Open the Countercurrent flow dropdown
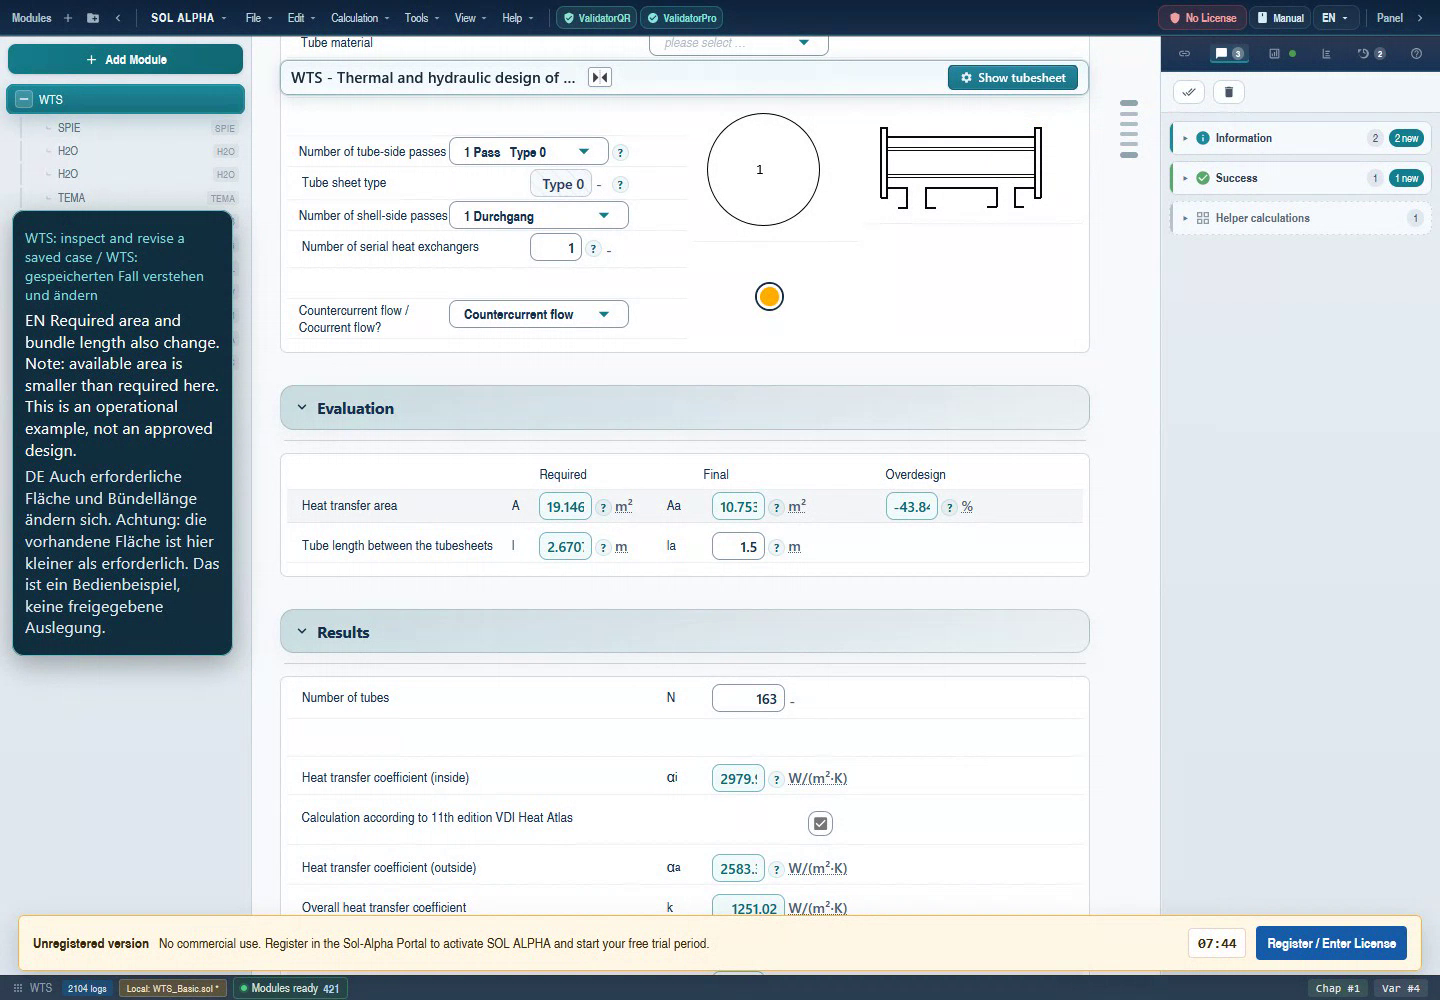This screenshot has height=1000, width=1440. pos(539,314)
